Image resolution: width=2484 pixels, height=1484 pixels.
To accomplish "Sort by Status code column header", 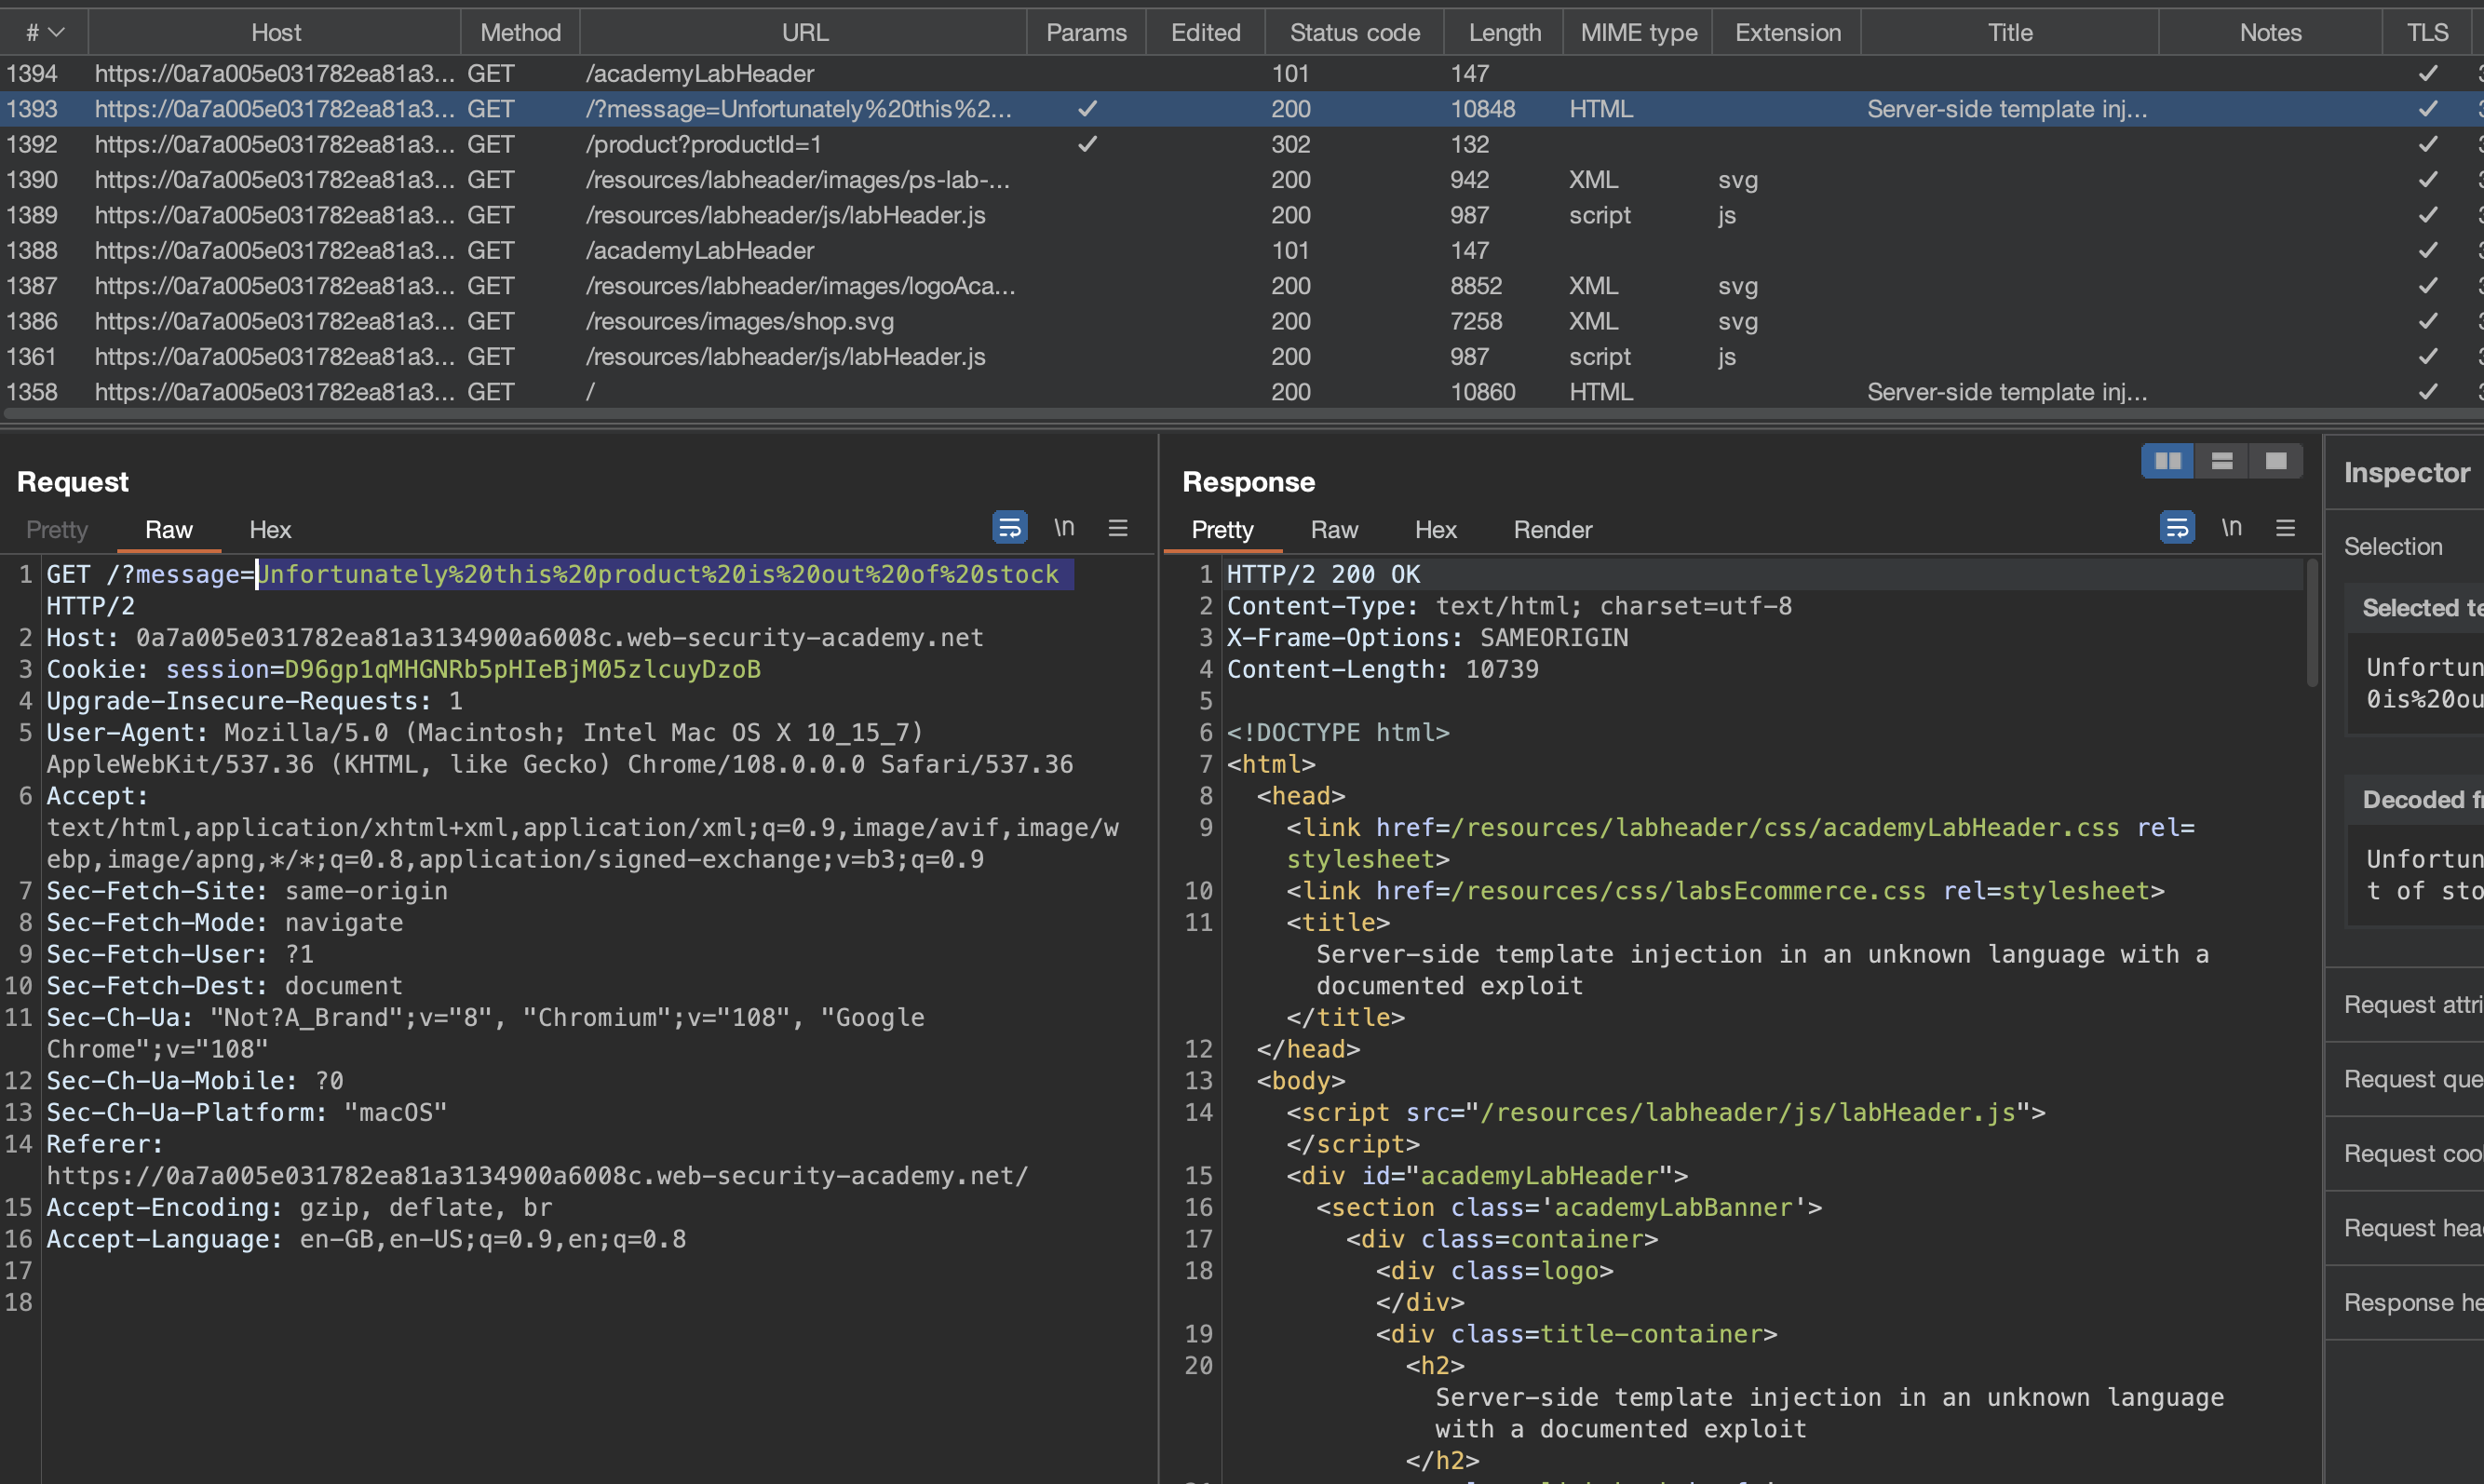I will click(x=1354, y=33).
